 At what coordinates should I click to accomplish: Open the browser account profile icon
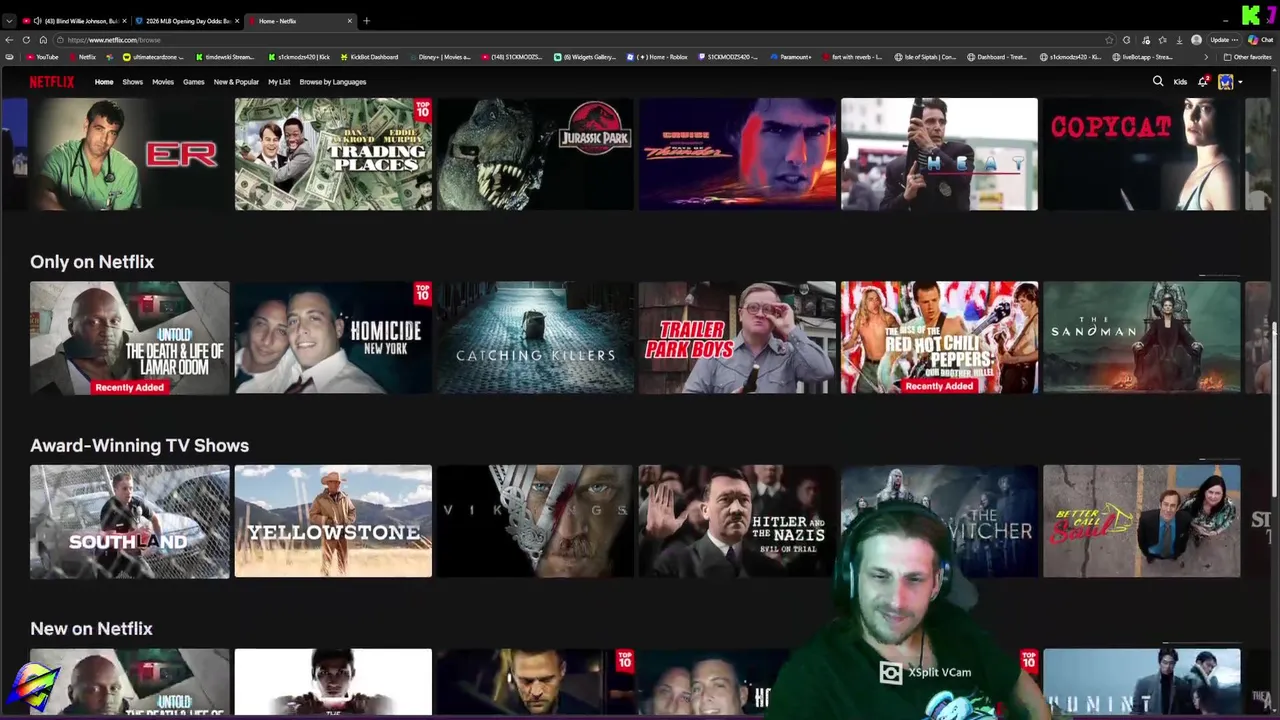click(x=1196, y=40)
